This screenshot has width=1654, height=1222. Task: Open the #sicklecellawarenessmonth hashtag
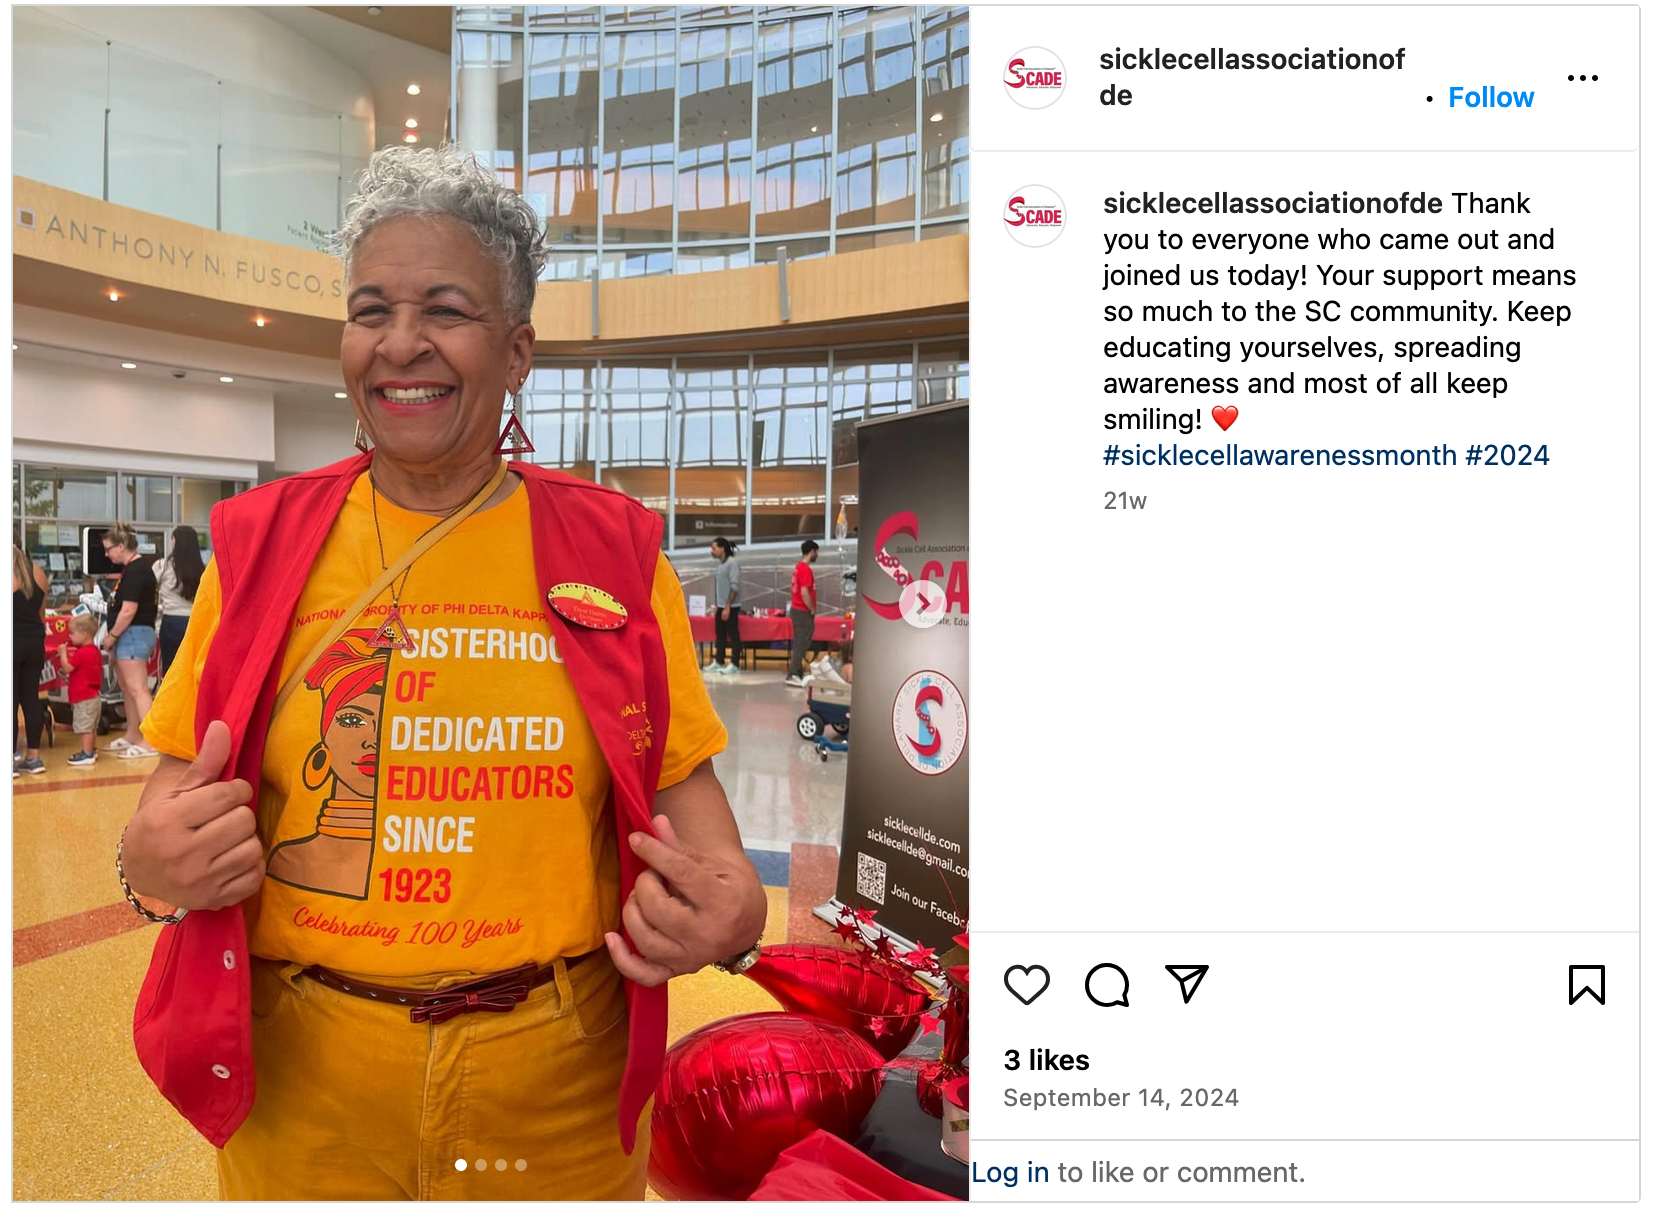click(x=1280, y=456)
